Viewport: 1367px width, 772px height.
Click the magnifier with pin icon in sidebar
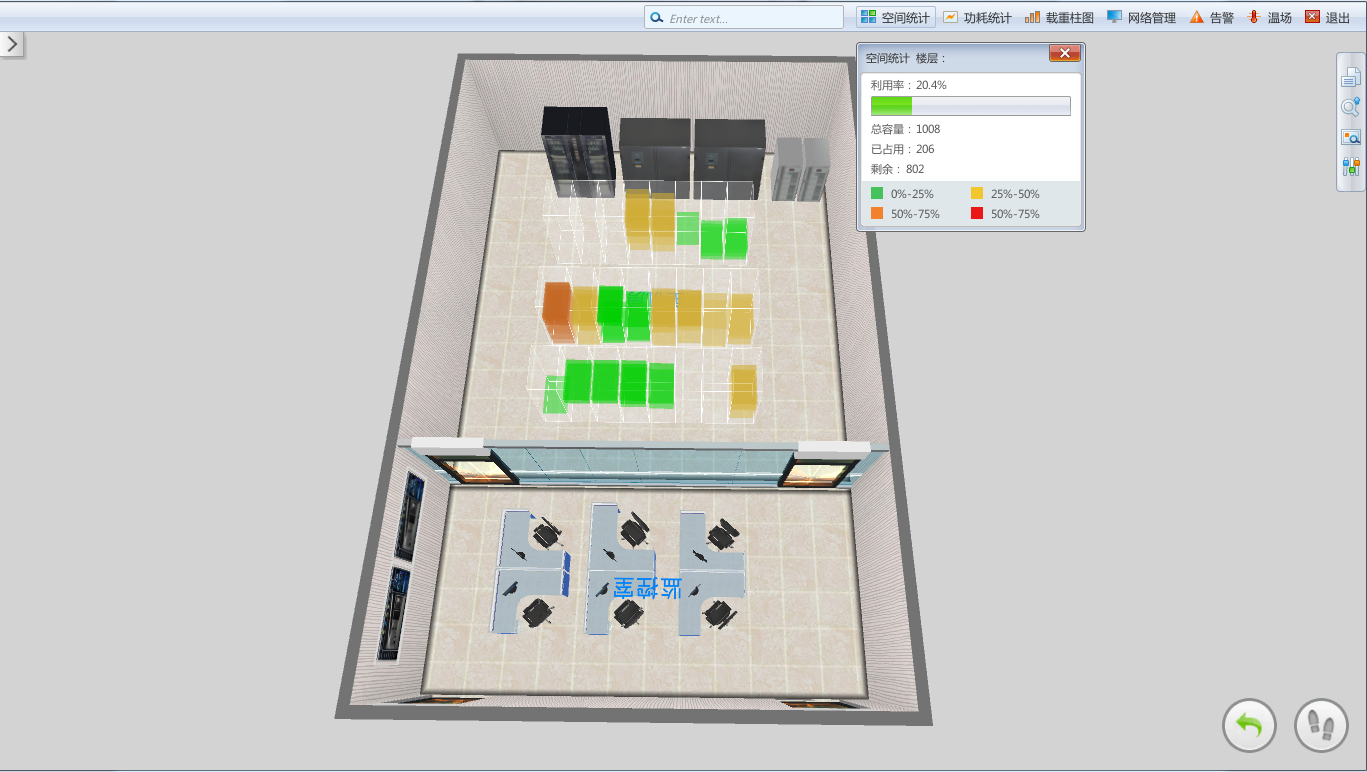point(1350,107)
